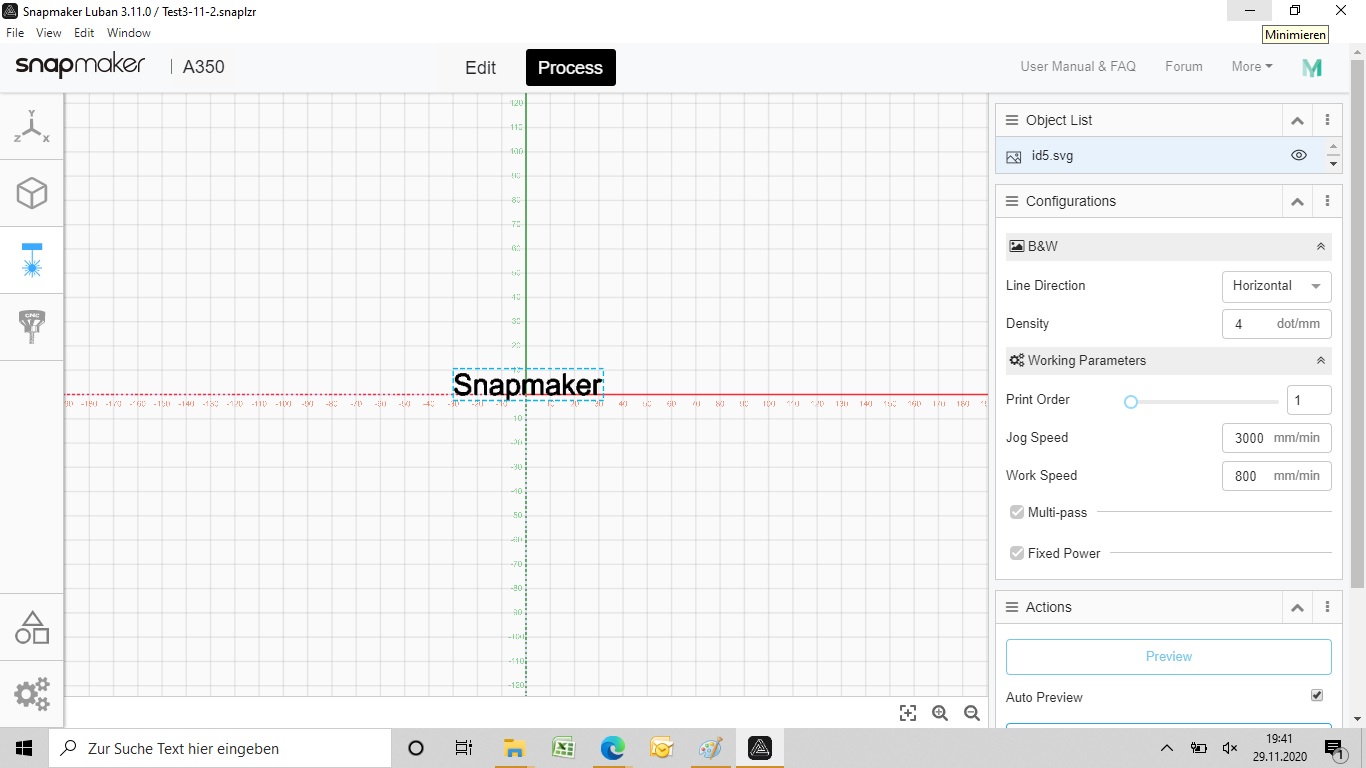This screenshot has width=1366, height=768.
Task: Zoom out using the magnifier minus icon
Action: 971,712
